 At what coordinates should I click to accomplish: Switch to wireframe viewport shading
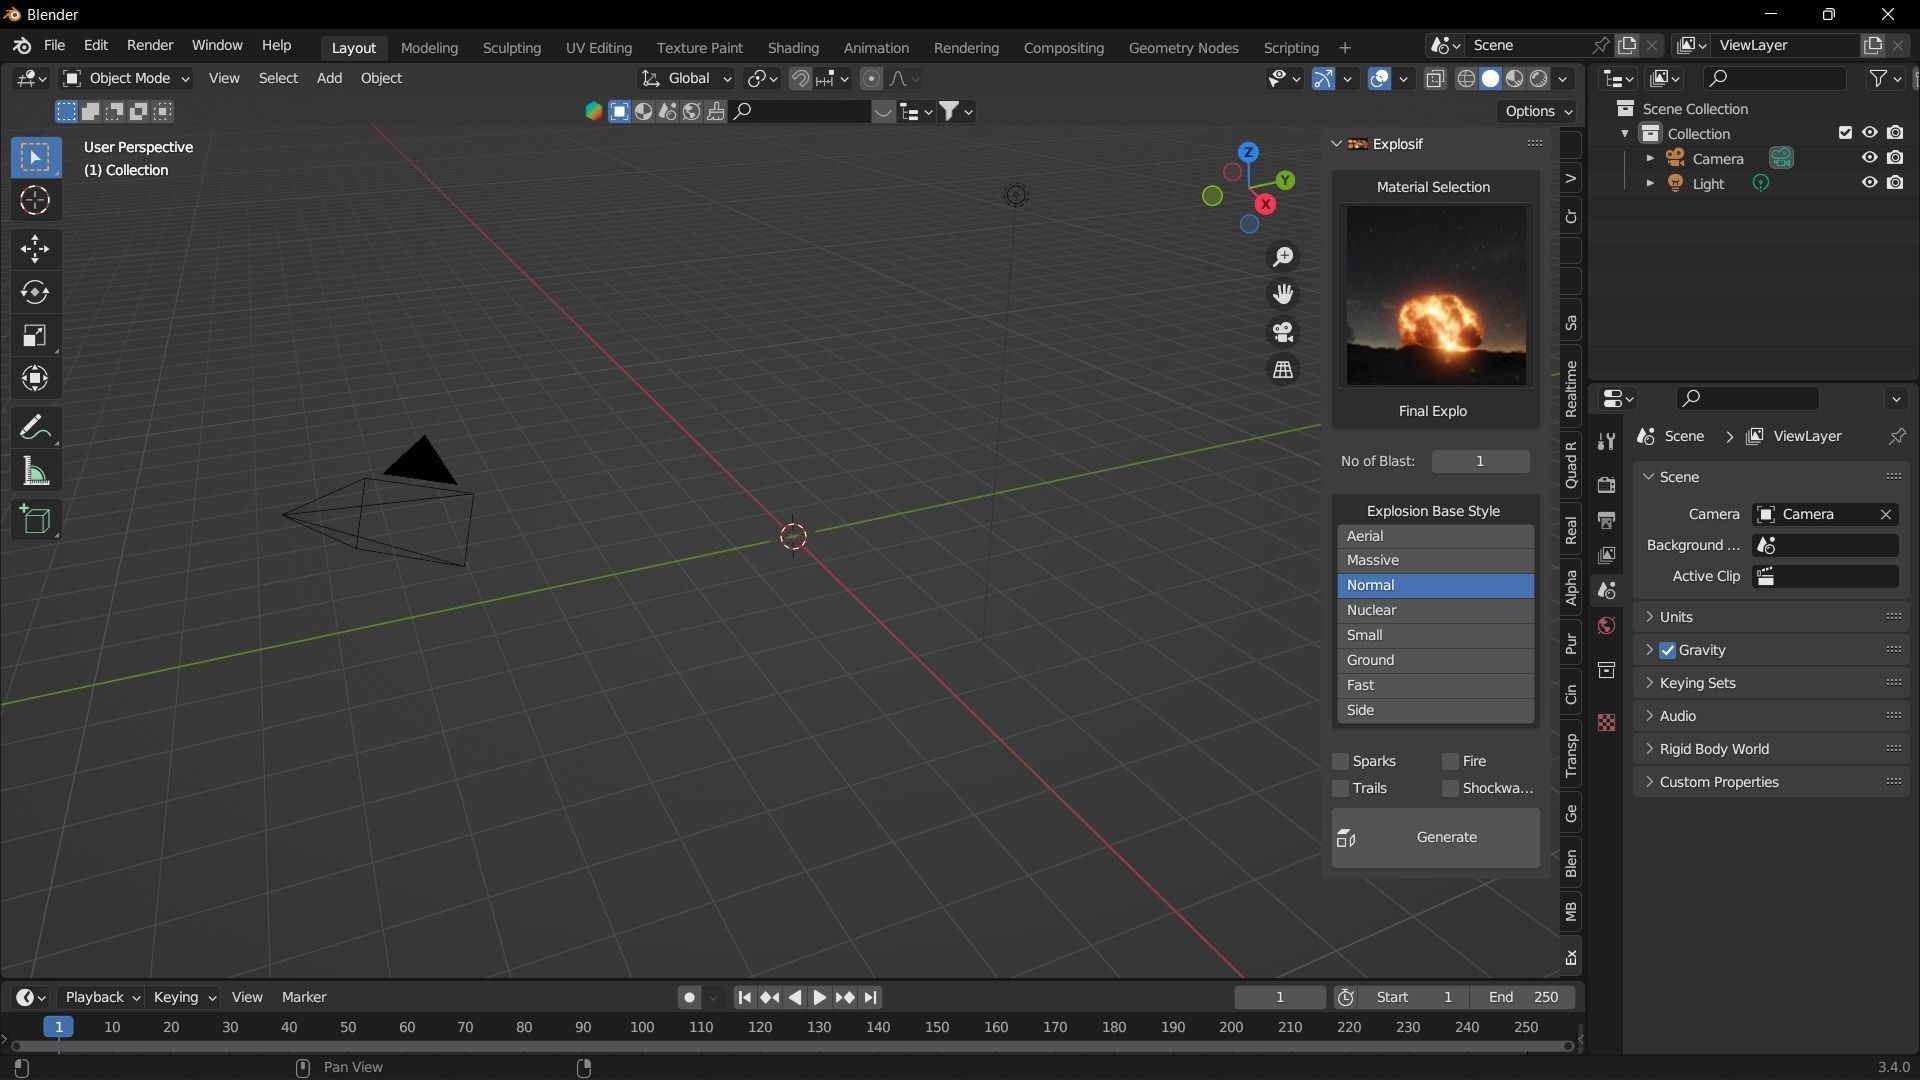1466,79
